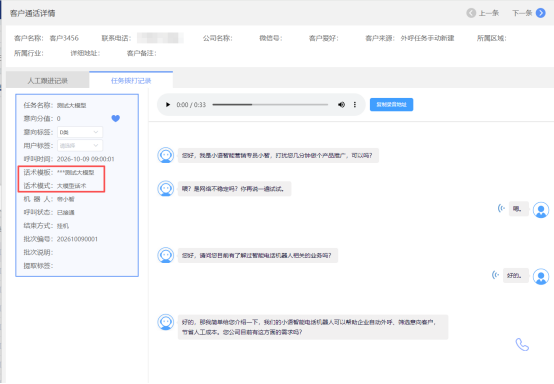Viewport: 554px width, 384px height.
Task: Click the customer's 好的 reply bubble
Action: [x=515, y=276]
